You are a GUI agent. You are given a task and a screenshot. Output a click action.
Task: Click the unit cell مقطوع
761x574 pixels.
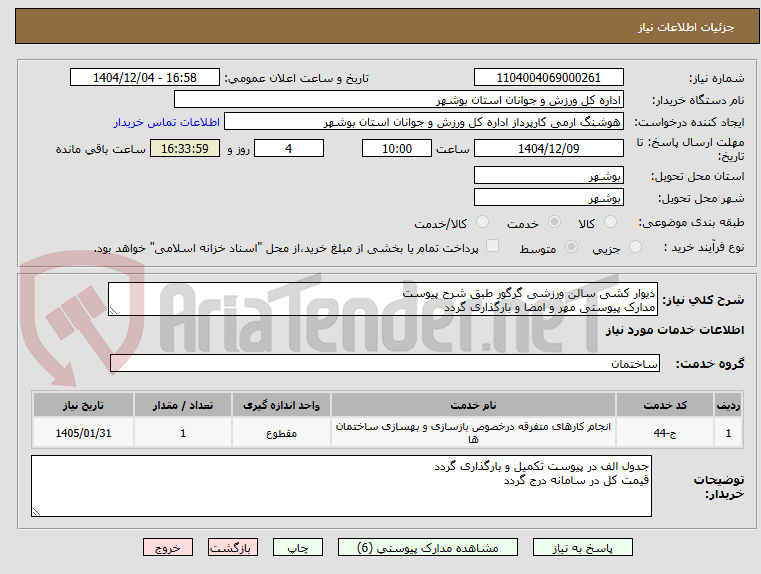click(x=281, y=433)
